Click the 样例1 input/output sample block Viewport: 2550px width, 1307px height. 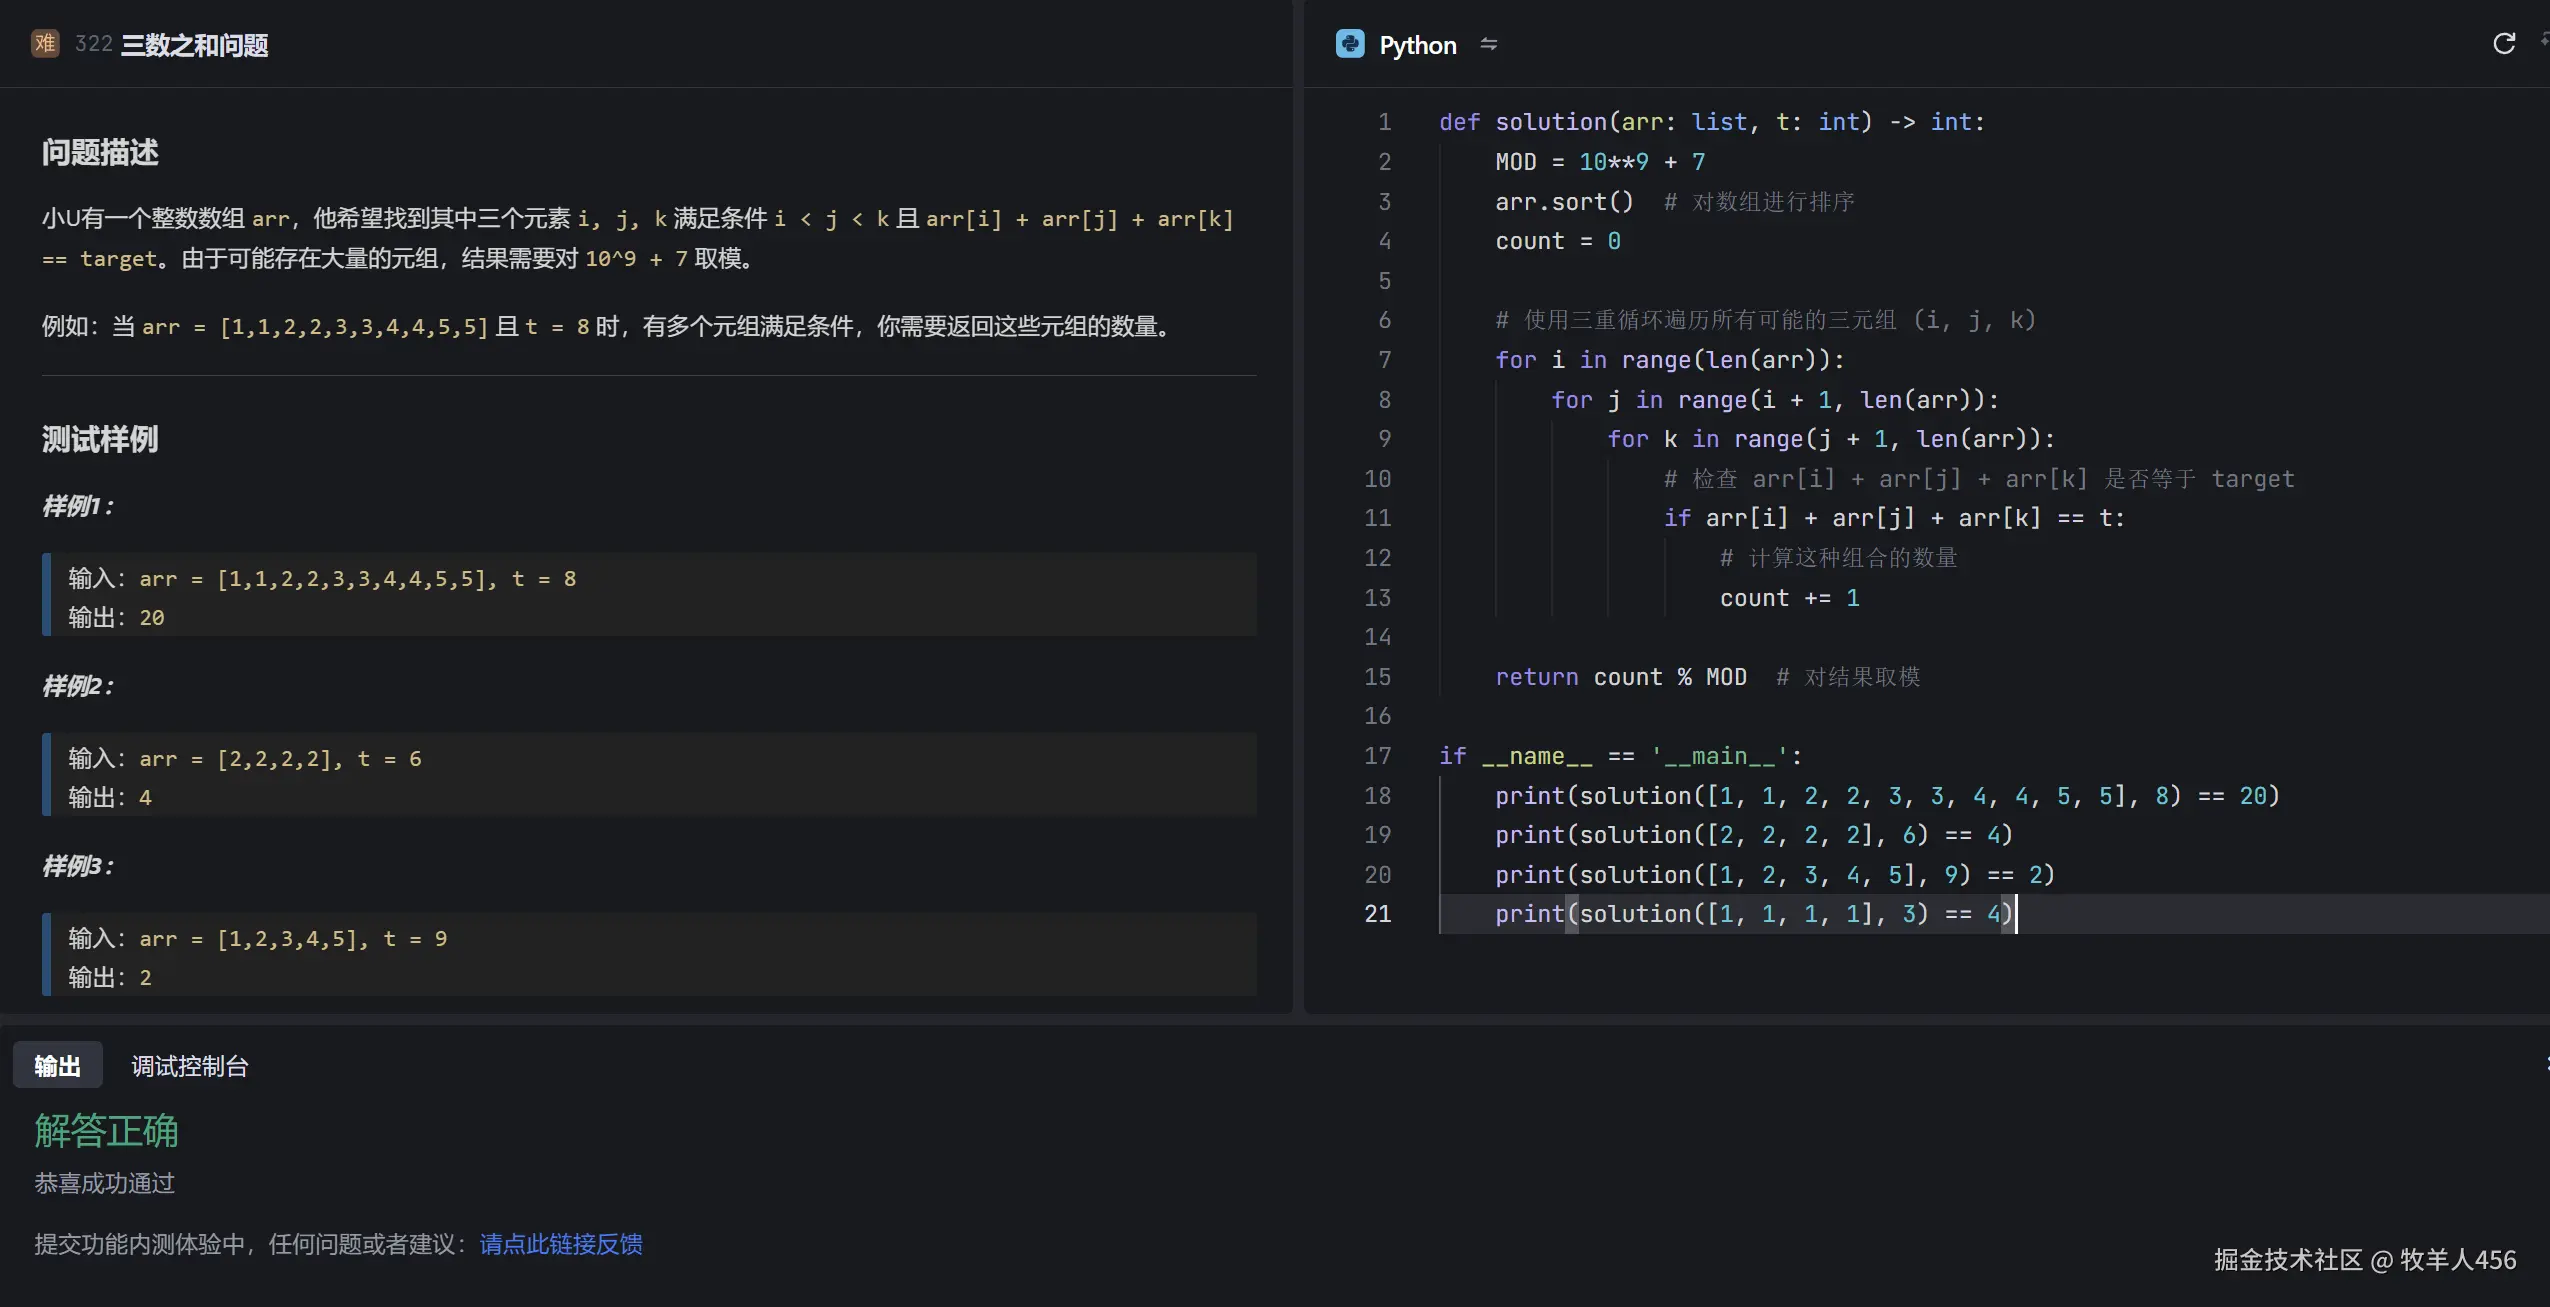point(650,595)
